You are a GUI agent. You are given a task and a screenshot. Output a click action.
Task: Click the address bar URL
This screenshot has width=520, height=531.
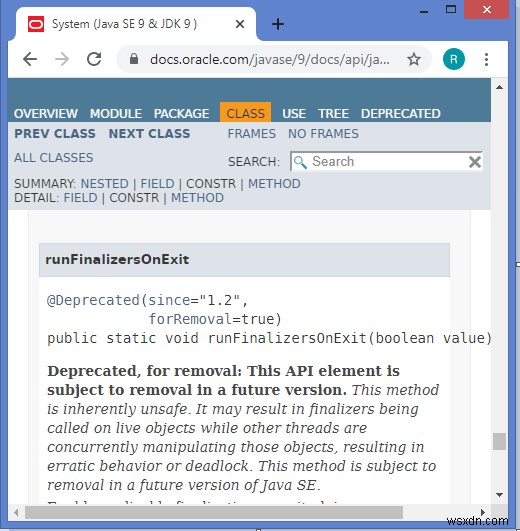click(x=269, y=60)
